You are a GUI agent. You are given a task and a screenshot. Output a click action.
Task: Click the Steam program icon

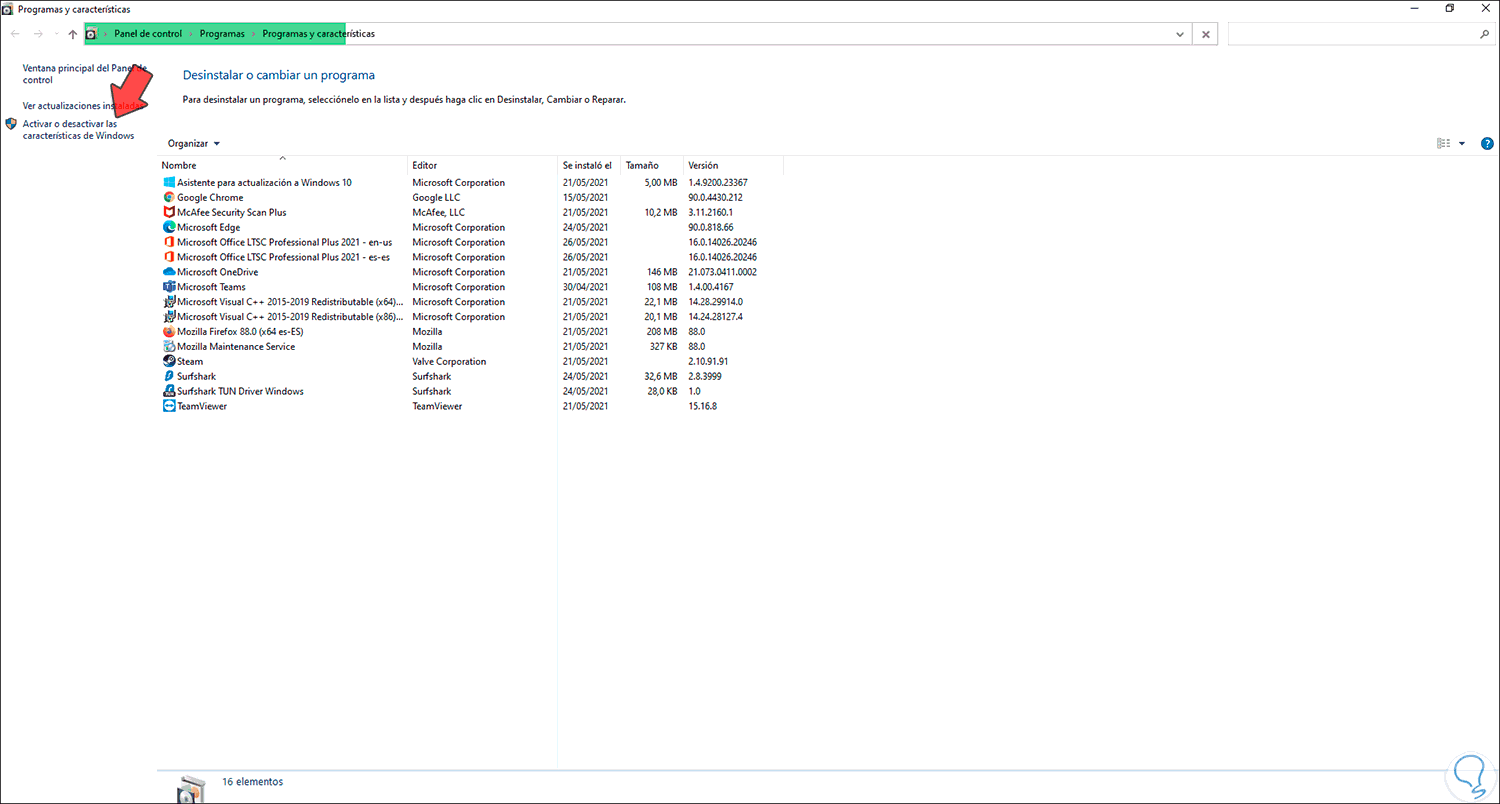pyautogui.click(x=169, y=362)
